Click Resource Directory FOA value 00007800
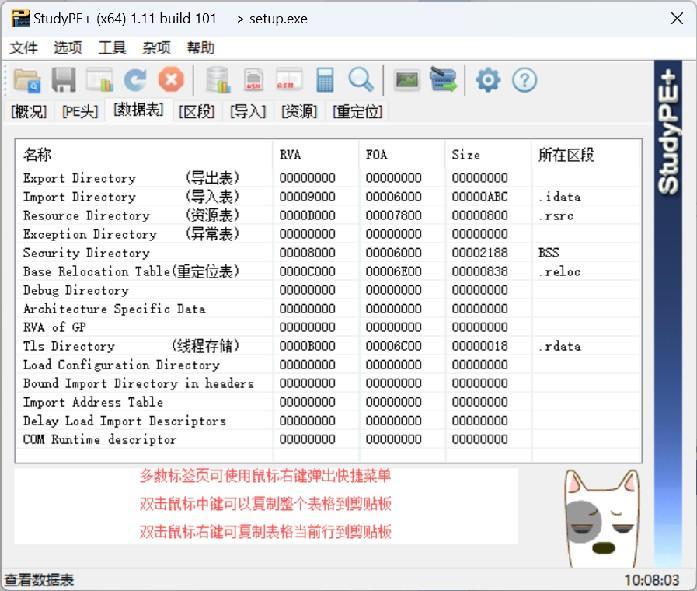Viewport: 697px width, 591px height. 393,216
